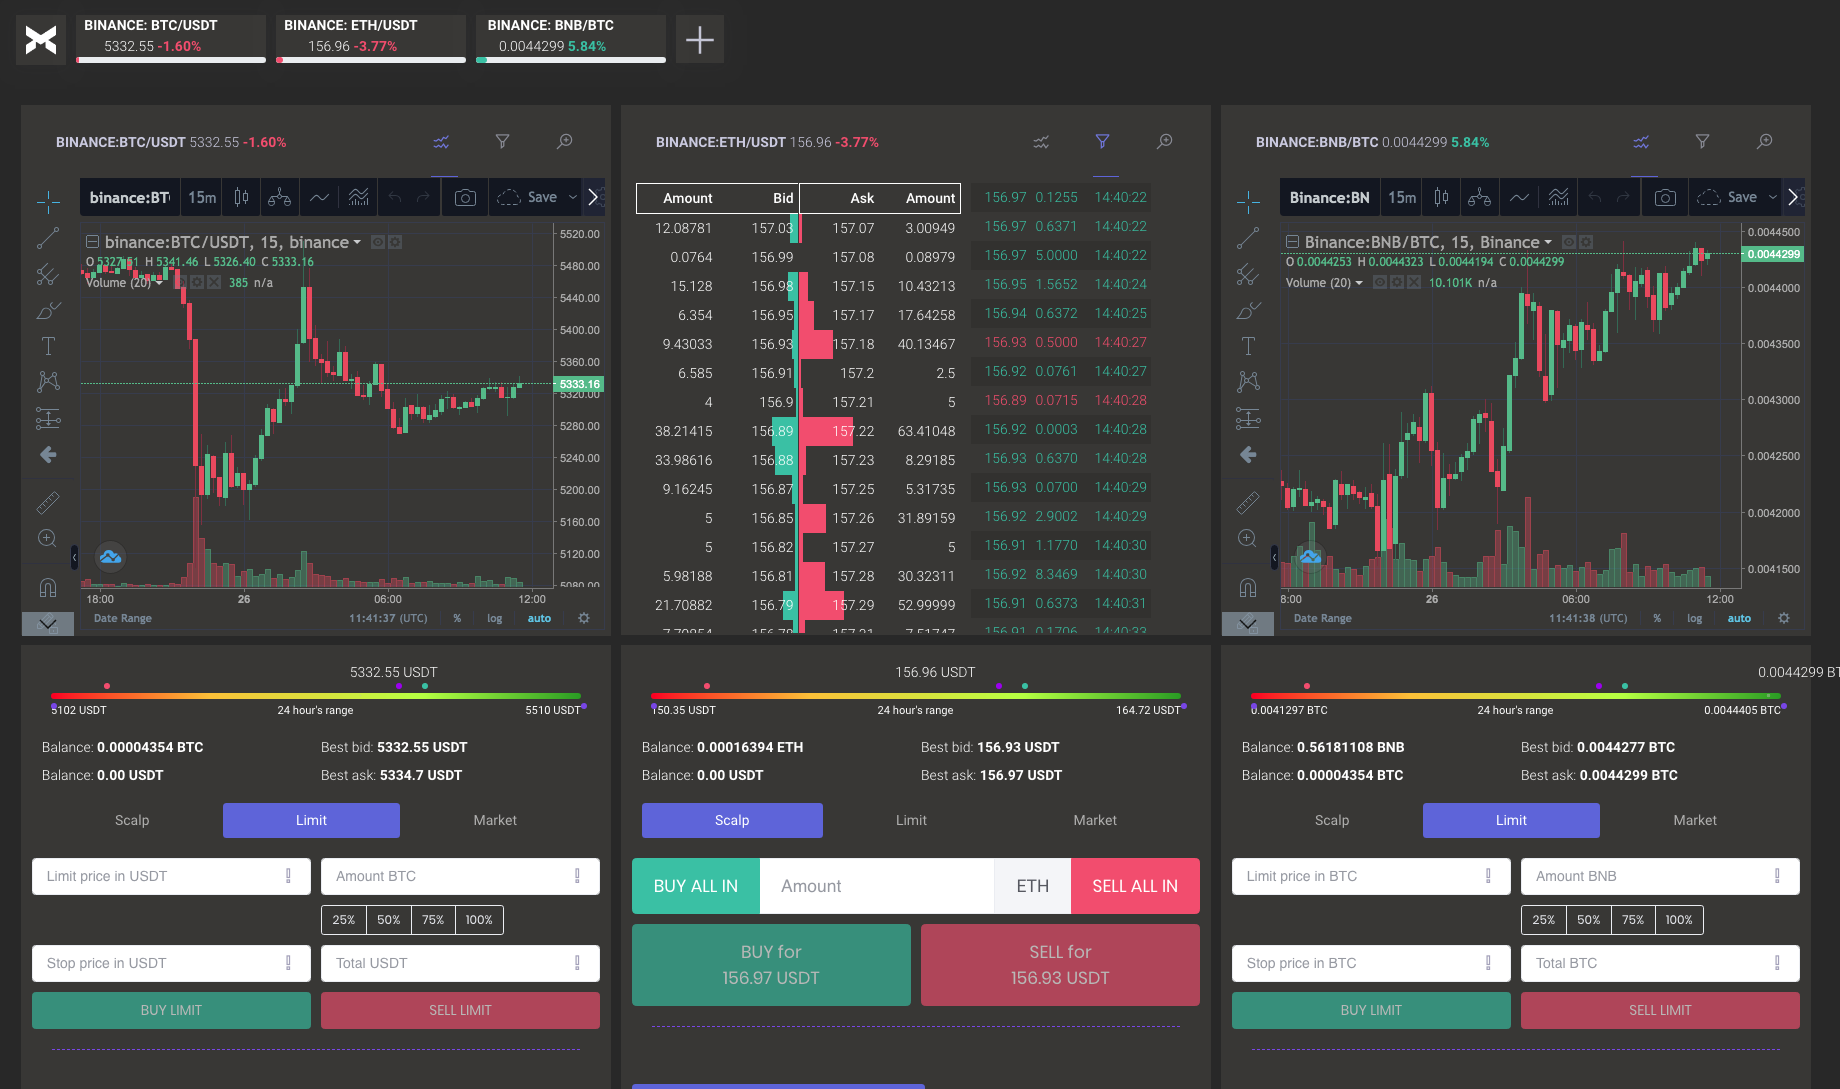
Task: Expand BTC chart toolbar with right chevron
Action: 593,197
